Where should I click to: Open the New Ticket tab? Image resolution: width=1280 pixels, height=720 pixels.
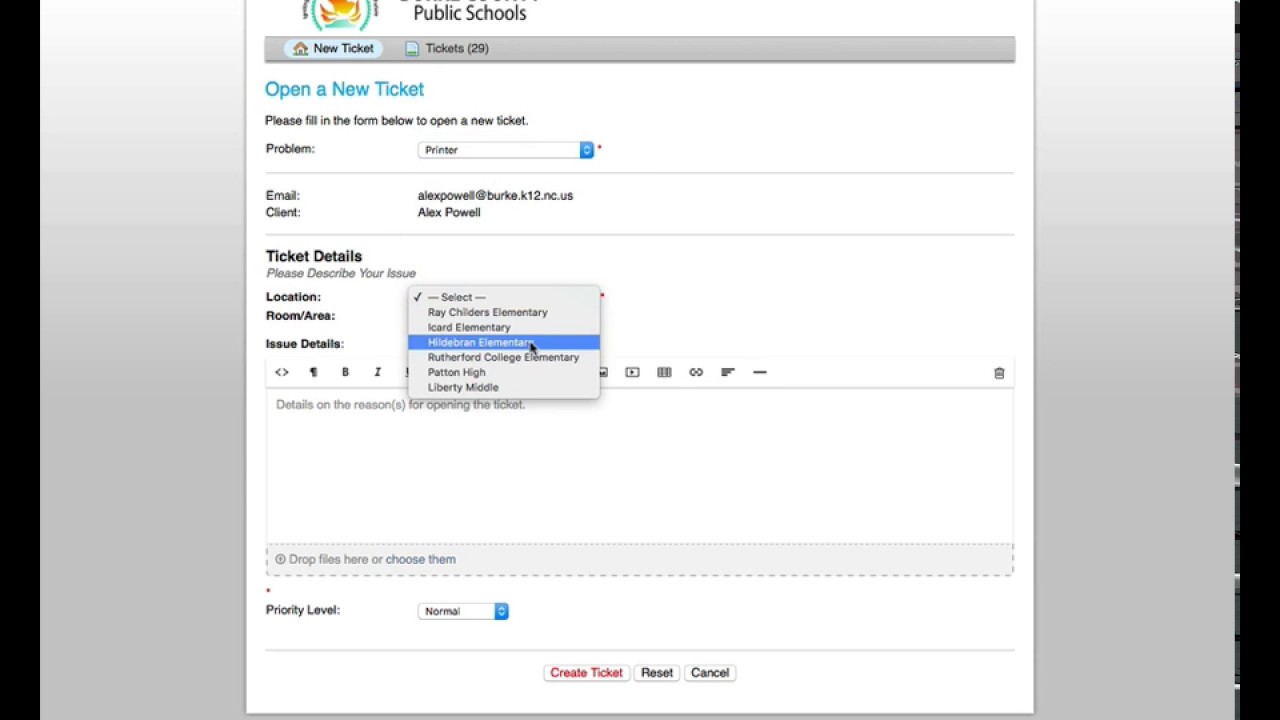pos(333,48)
